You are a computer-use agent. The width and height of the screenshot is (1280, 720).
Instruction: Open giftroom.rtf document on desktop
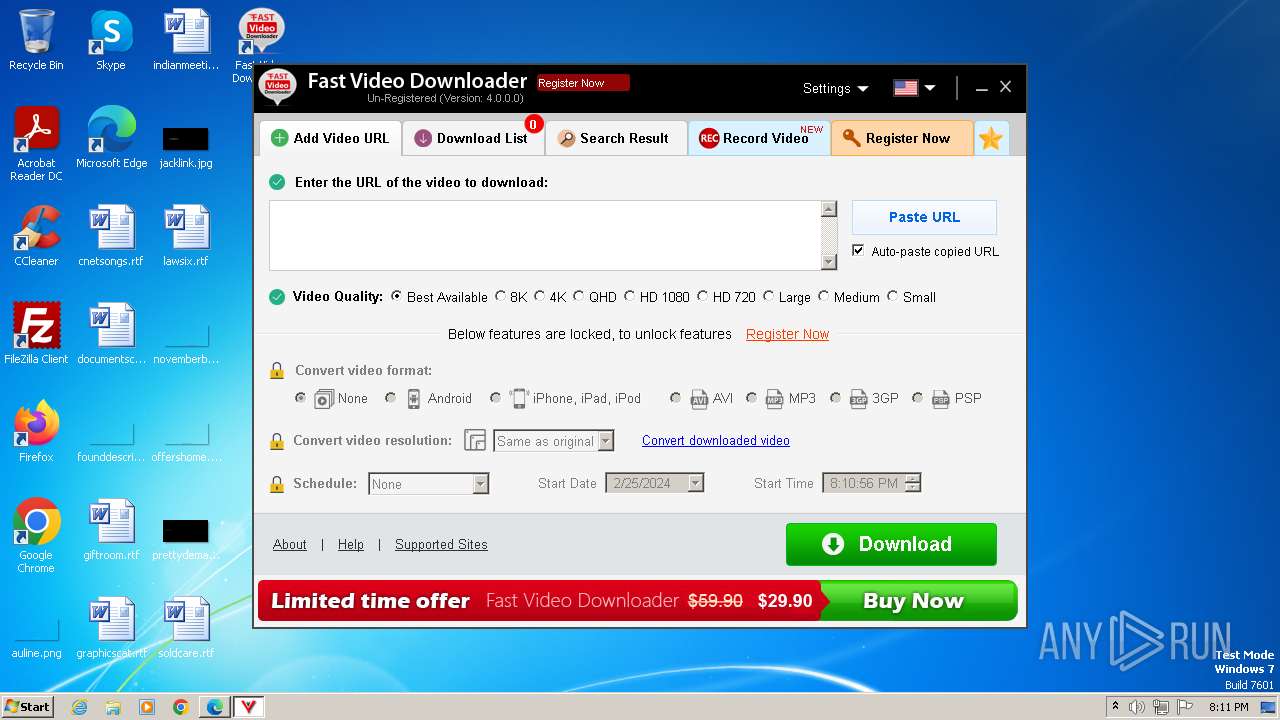pos(111,530)
